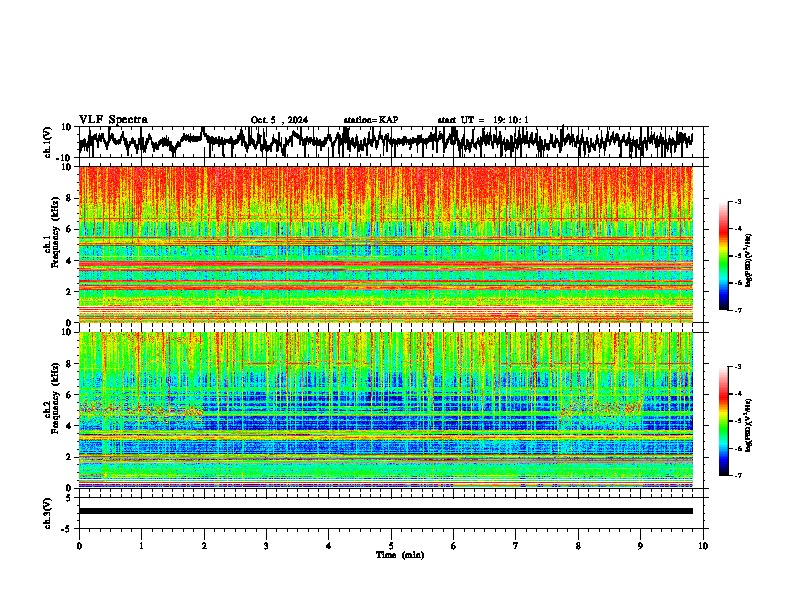Click the time axis tick label "8"

(578, 546)
